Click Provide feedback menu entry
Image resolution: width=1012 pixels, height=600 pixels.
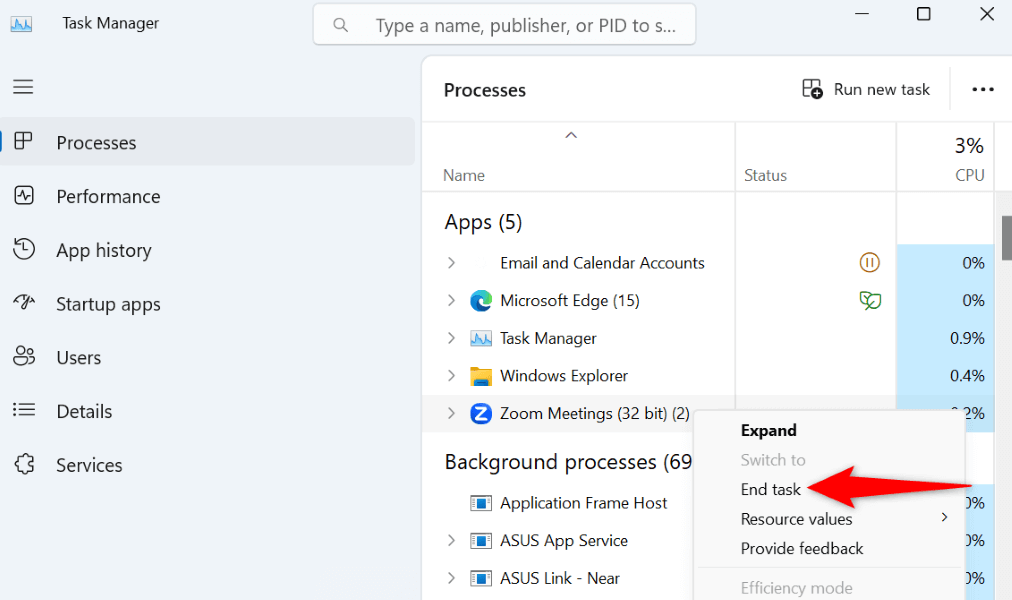[x=801, y=548]
